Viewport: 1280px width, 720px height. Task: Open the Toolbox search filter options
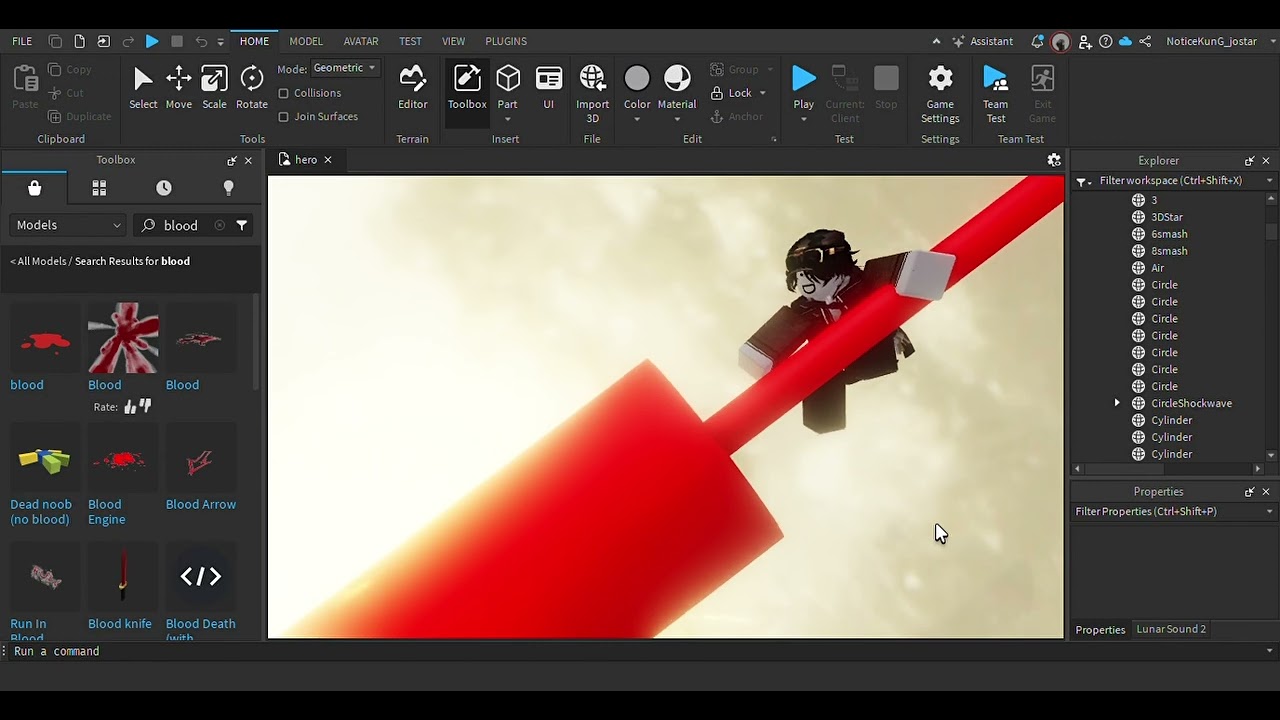[242, 225]
